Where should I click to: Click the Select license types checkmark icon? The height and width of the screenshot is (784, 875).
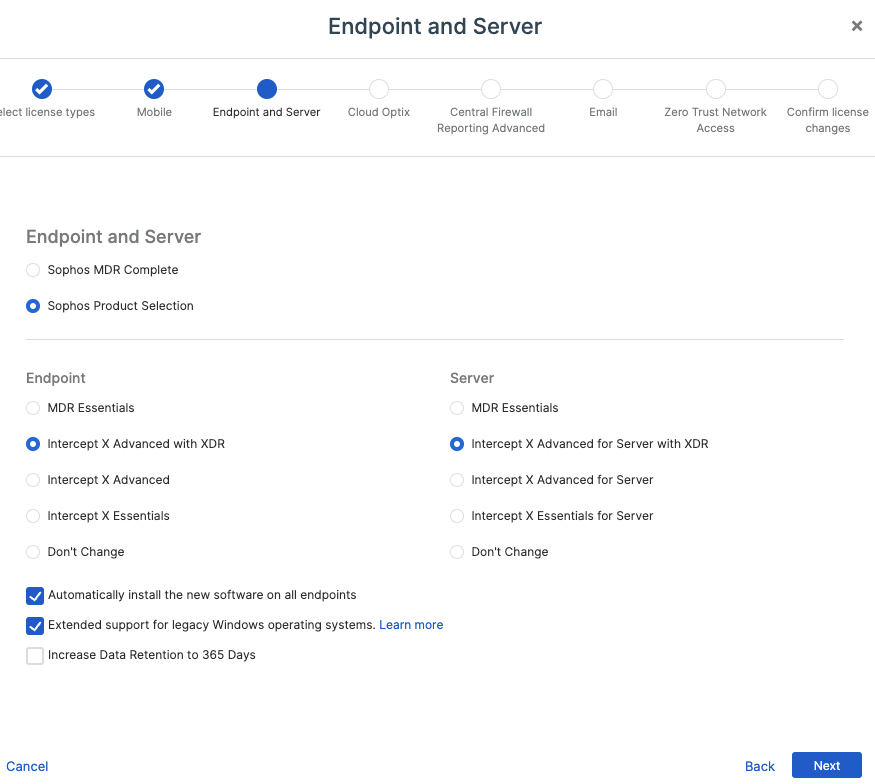42,89
